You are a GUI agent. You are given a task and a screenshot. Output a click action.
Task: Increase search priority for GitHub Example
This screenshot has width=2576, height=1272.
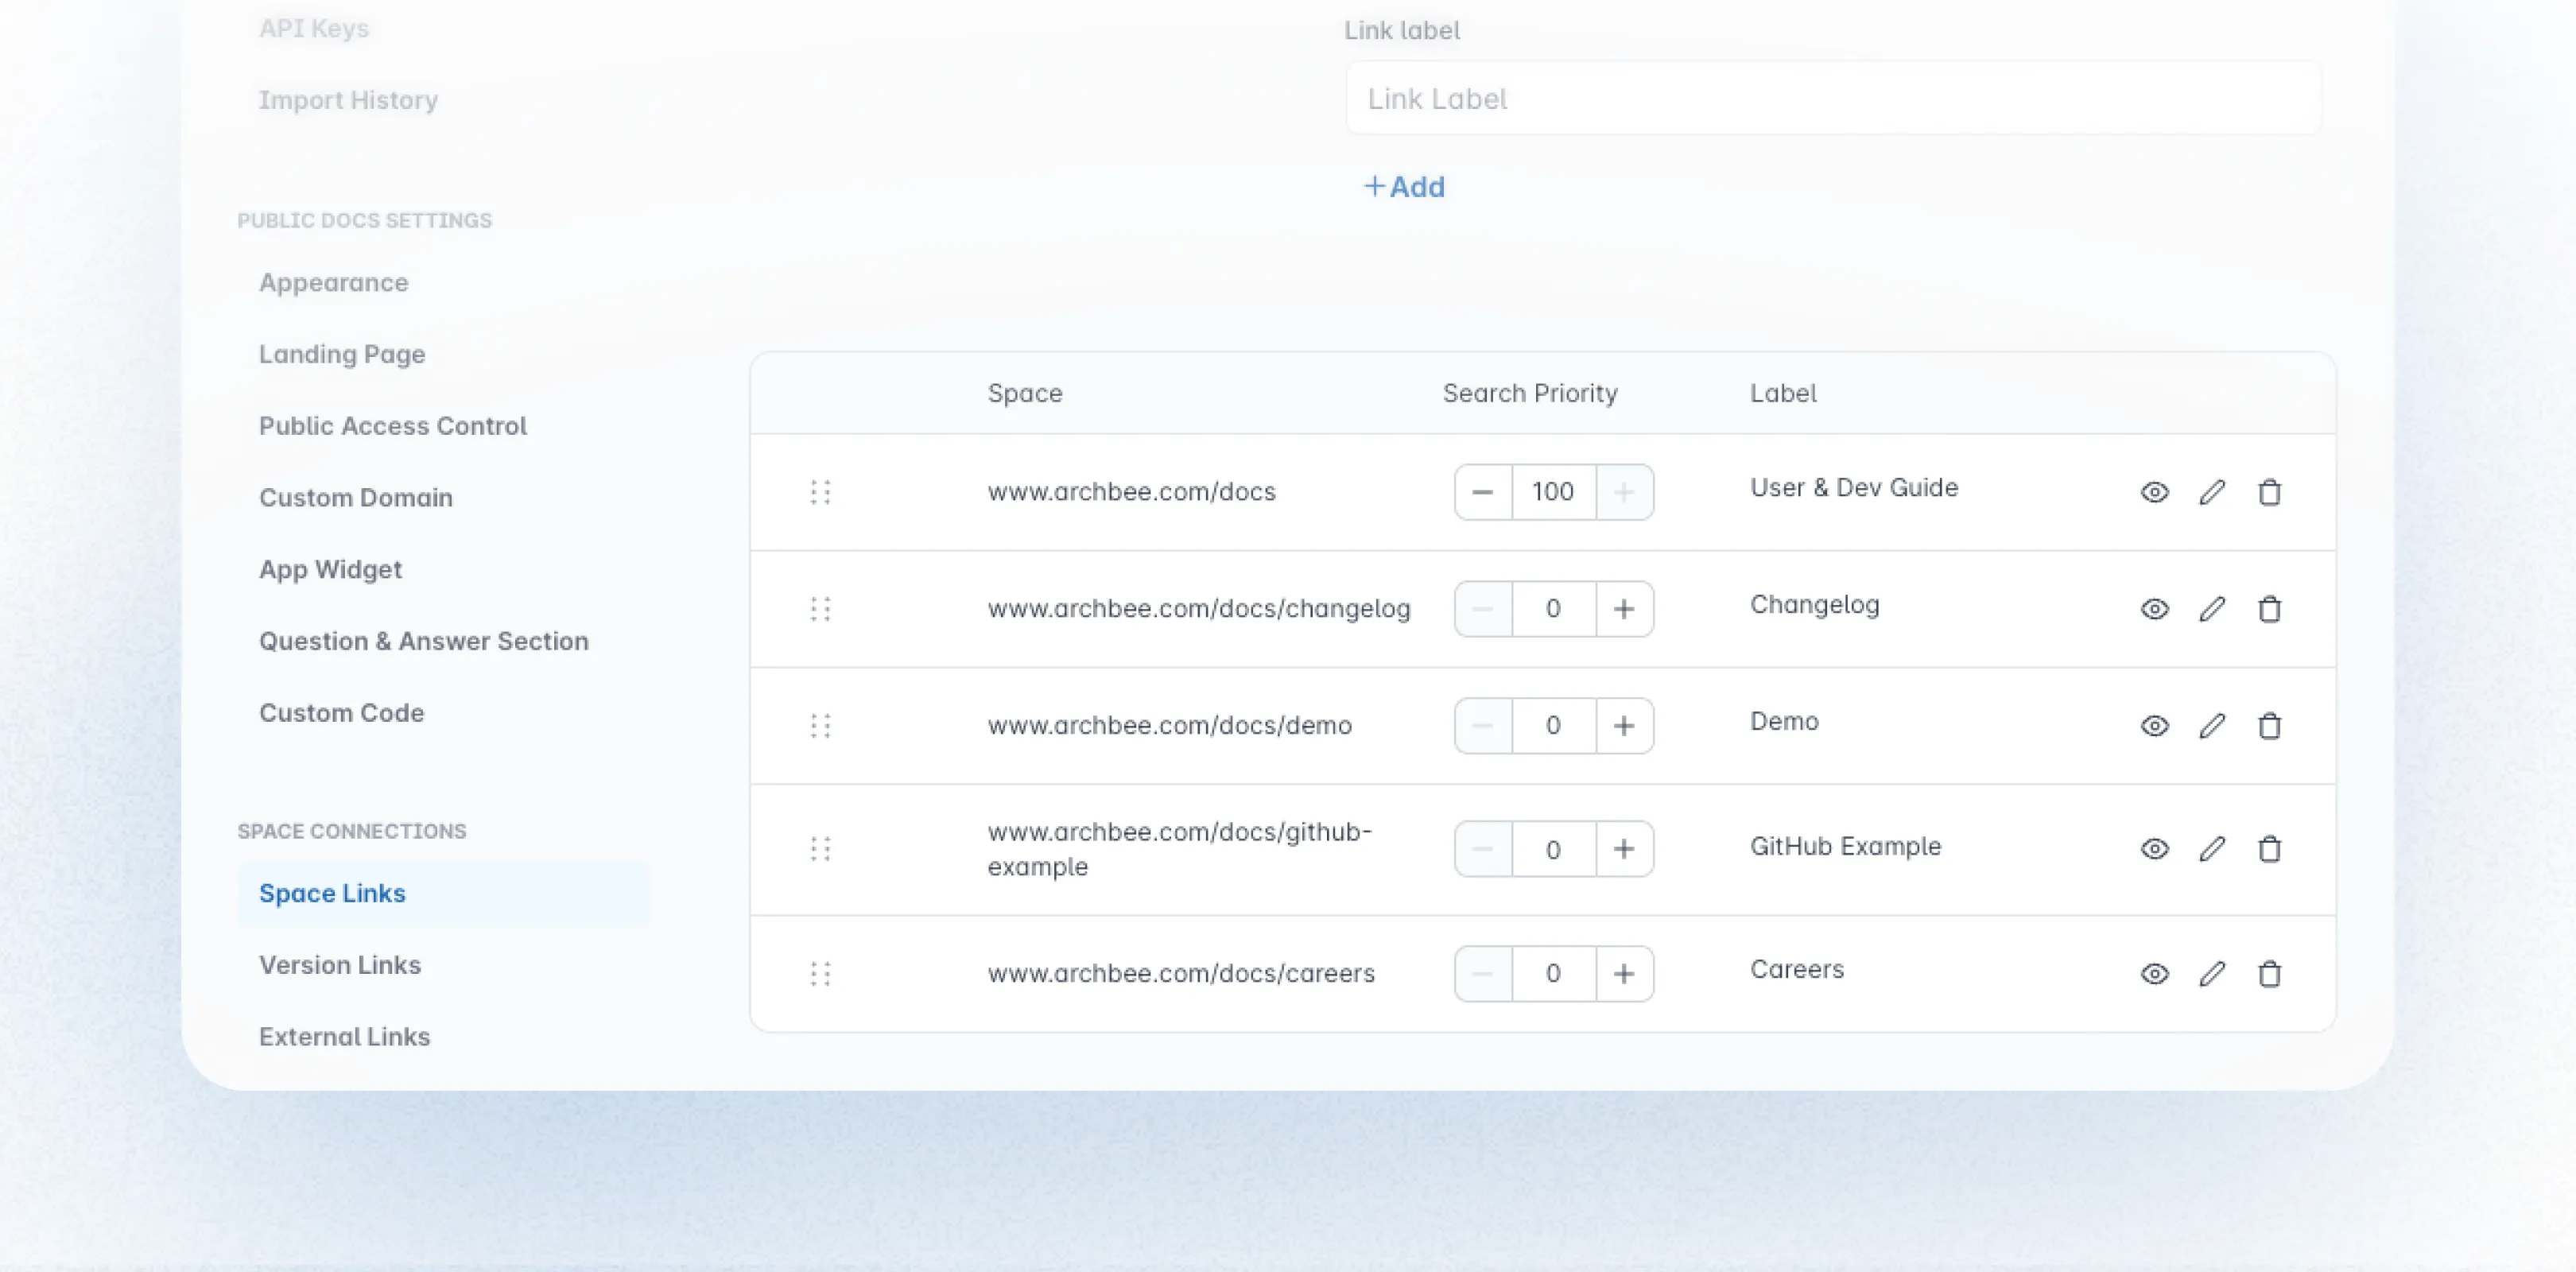(1624, 849)
